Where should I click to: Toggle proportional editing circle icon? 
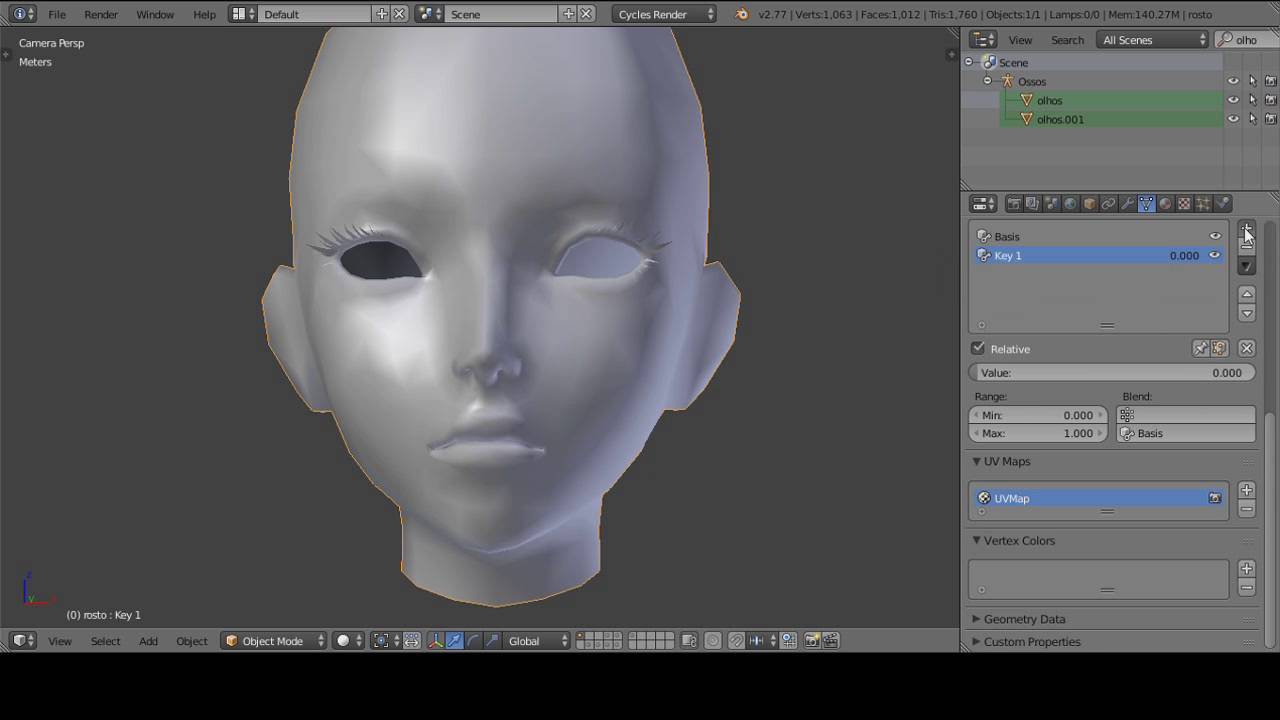[x=712, y=641]
